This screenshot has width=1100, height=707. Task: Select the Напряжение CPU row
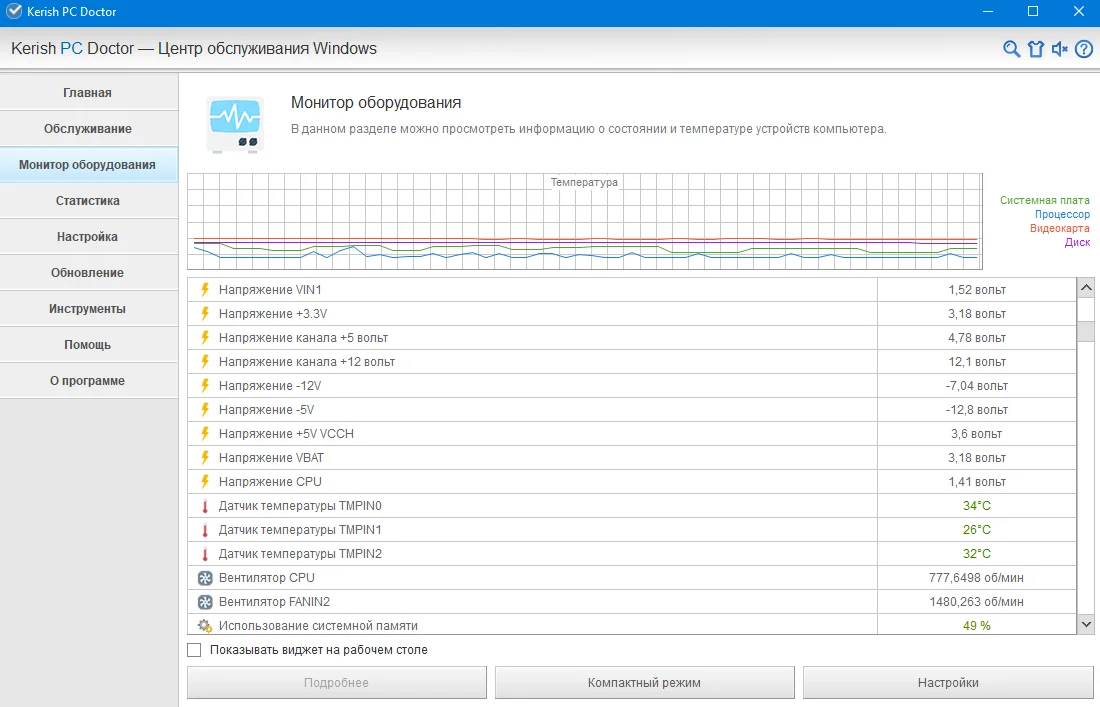click(631, 482)
